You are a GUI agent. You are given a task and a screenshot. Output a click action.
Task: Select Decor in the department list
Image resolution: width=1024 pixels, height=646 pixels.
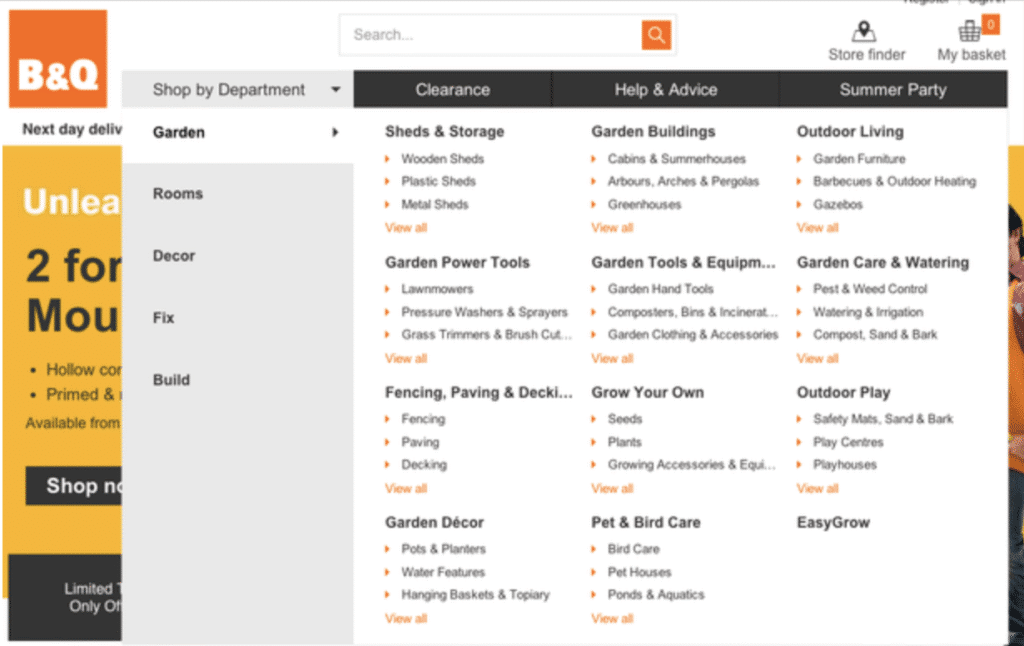pos(174,256)
